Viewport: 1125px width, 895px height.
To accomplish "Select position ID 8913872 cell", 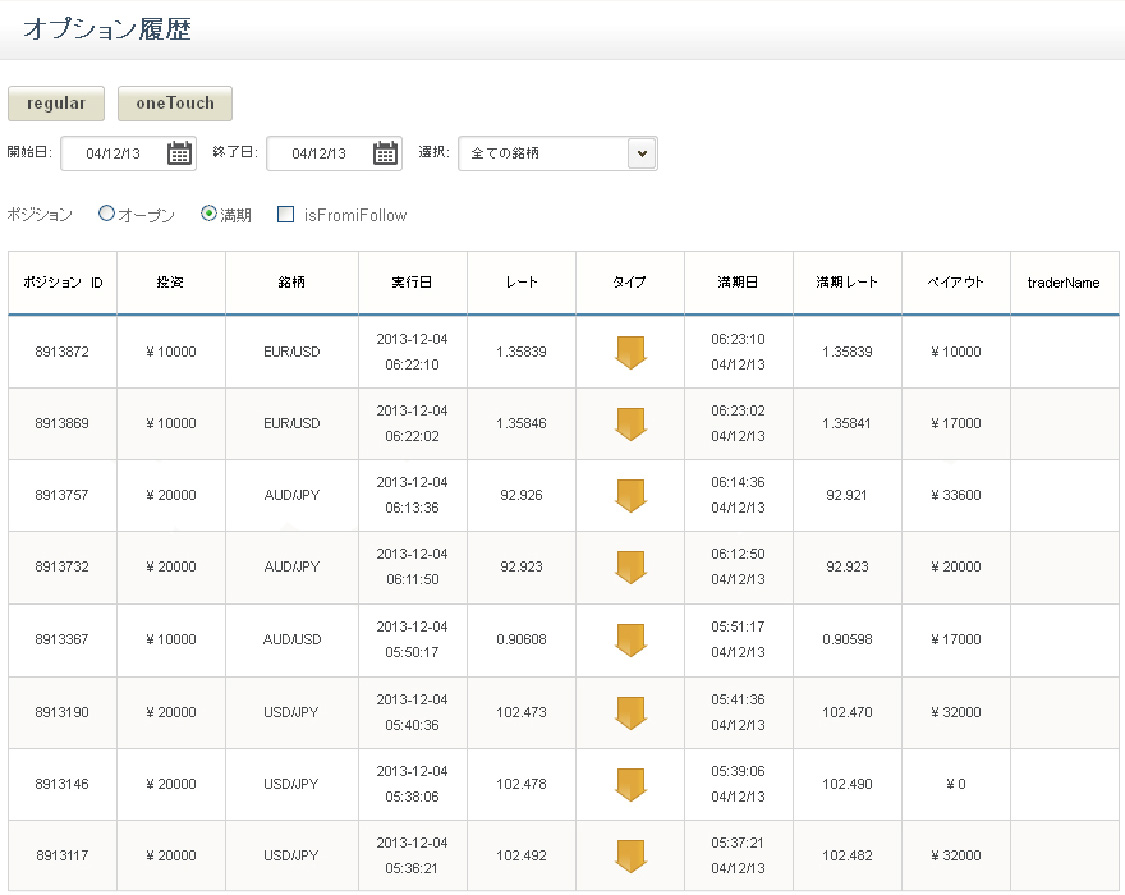I will 62,352.
